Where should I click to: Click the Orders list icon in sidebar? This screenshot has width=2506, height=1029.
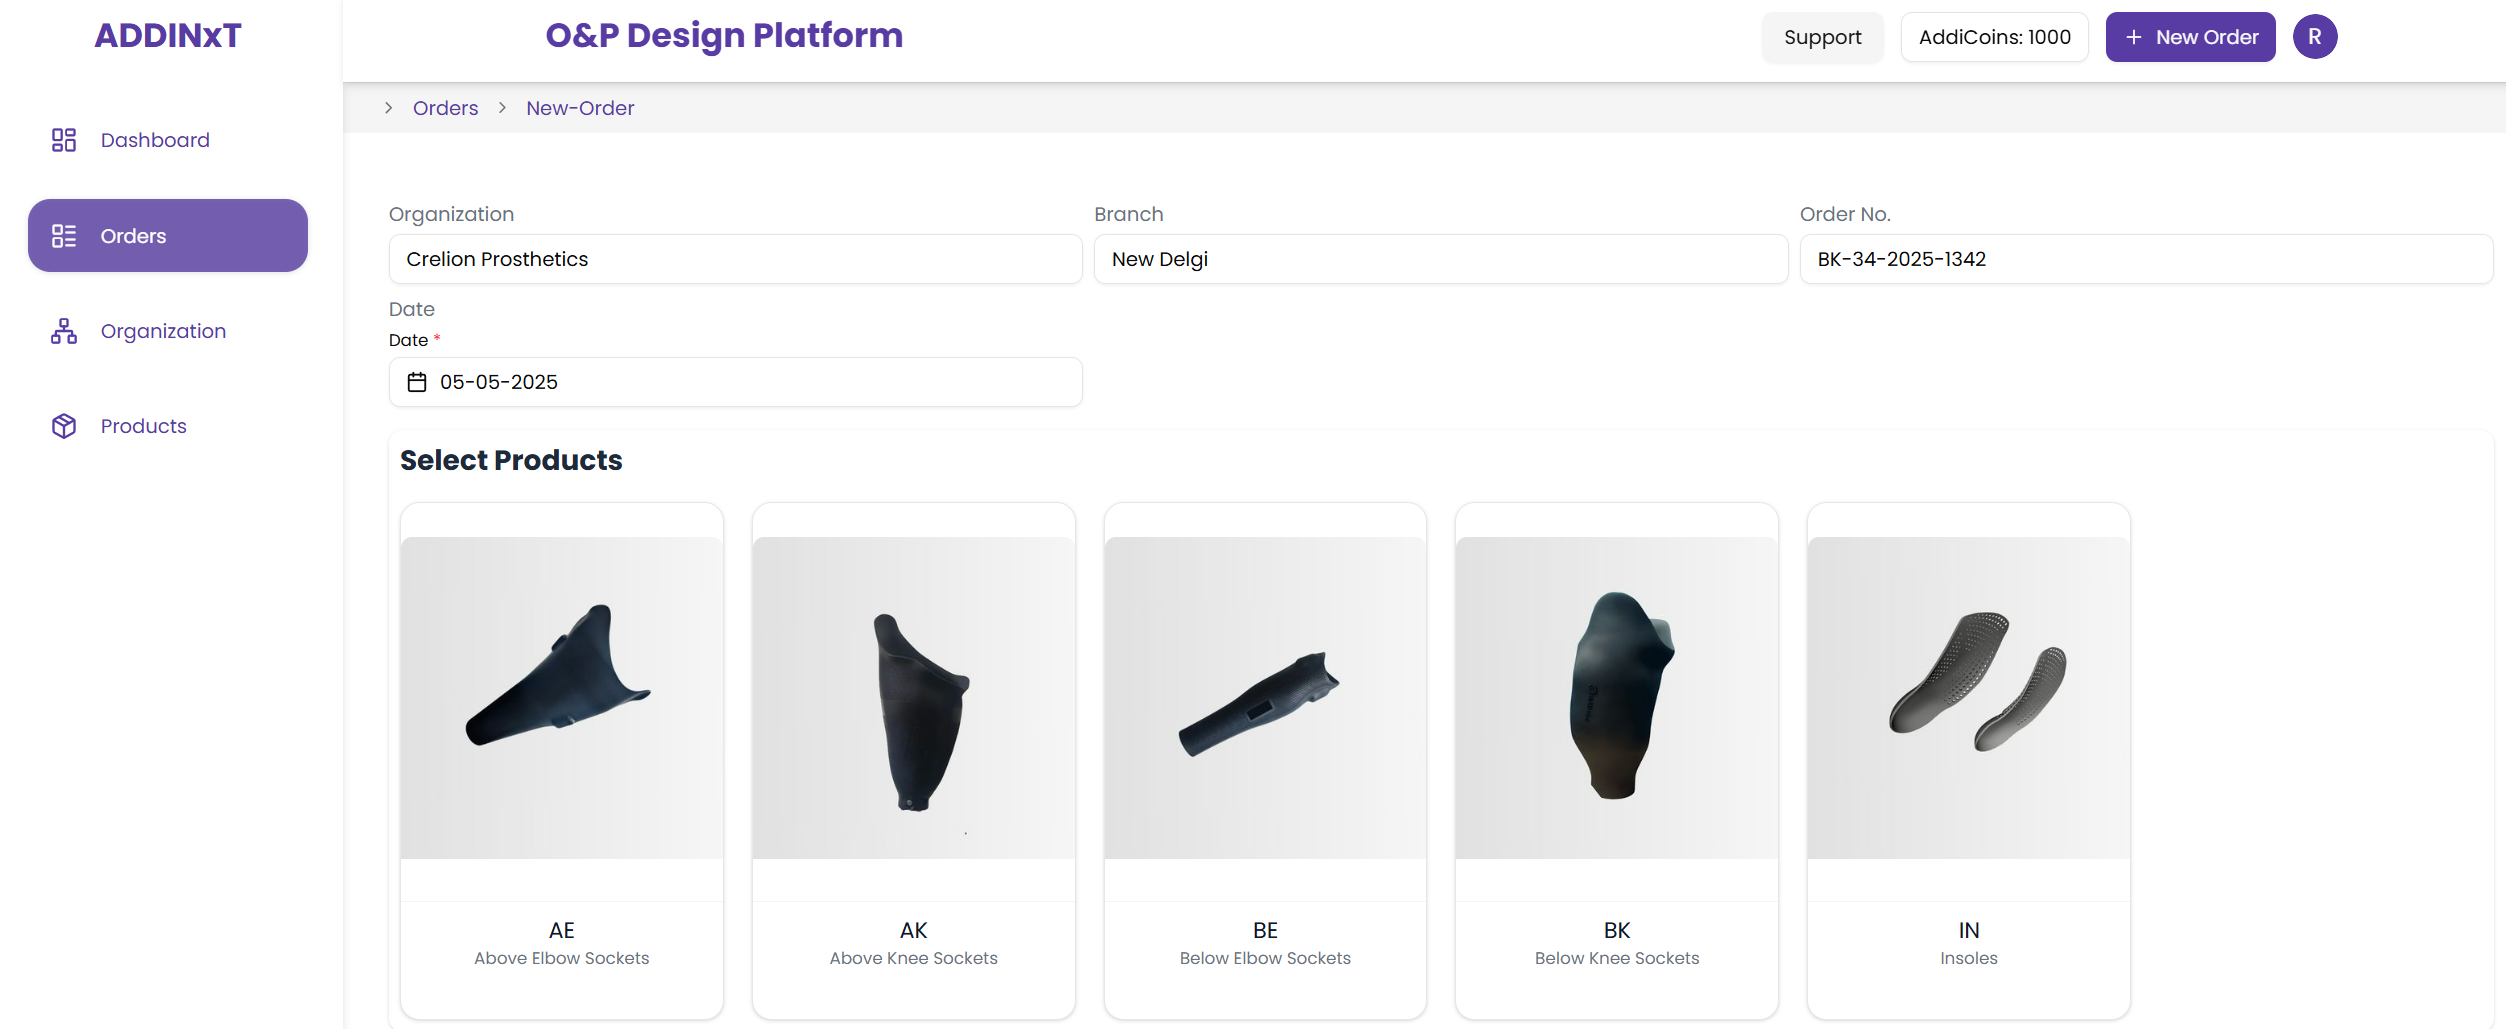[64, 236]
